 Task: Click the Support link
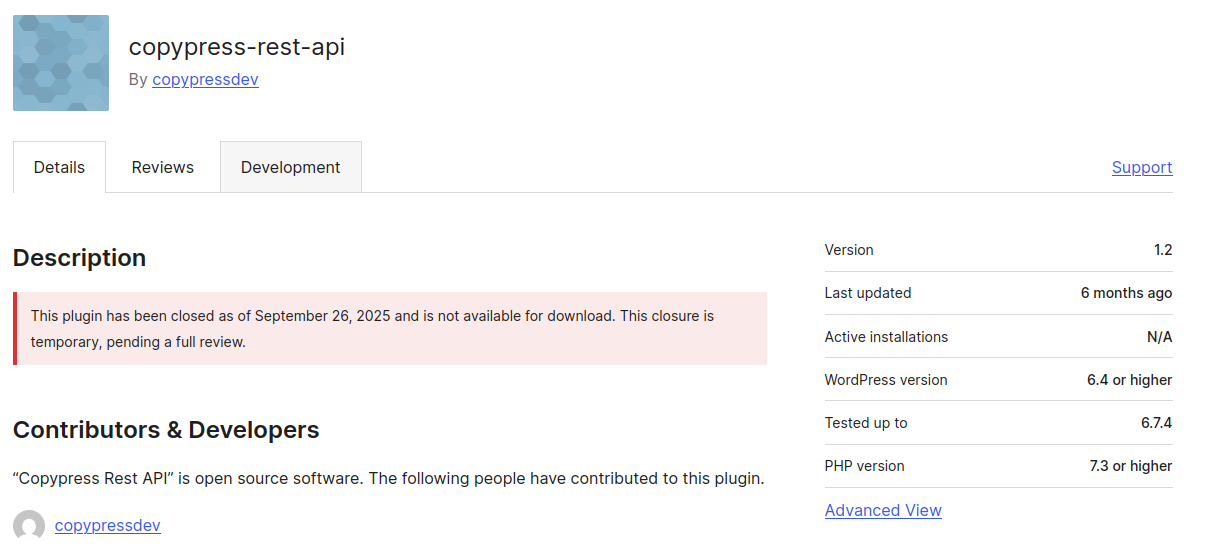tap(1141, 167)
